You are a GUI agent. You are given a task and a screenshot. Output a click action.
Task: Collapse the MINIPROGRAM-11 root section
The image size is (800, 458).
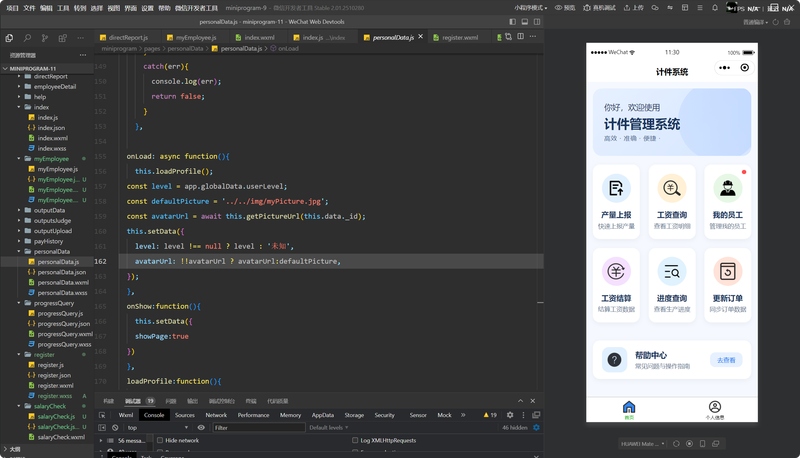(x=5, y=68)
